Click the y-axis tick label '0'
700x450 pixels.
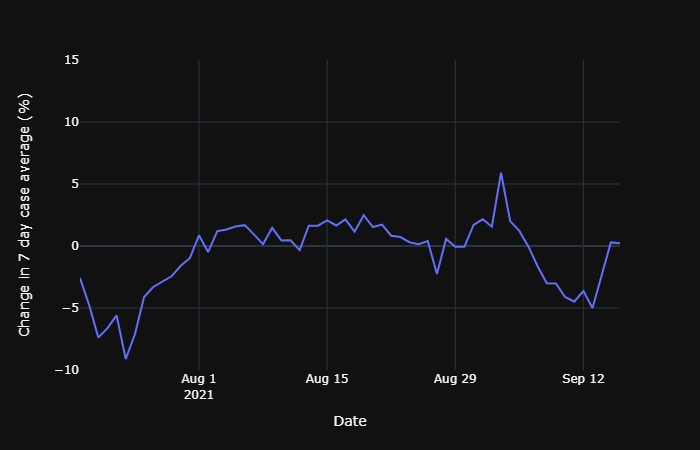[75, 246]
